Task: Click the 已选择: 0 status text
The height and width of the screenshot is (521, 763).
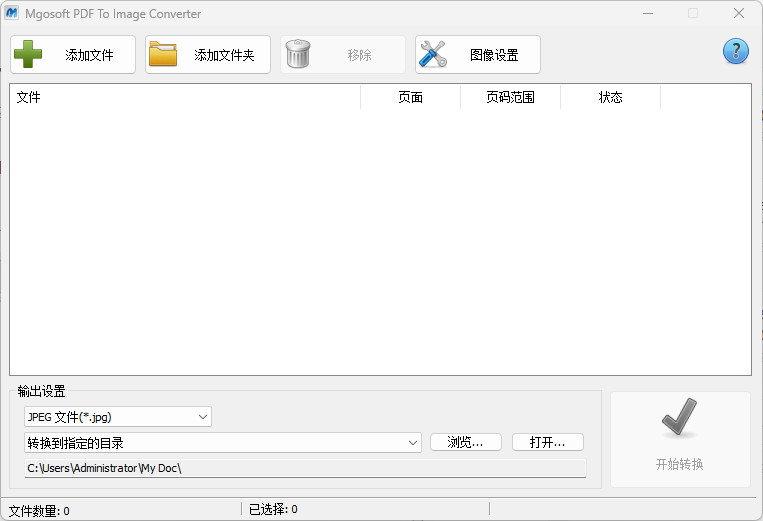Action: point(273,509)
